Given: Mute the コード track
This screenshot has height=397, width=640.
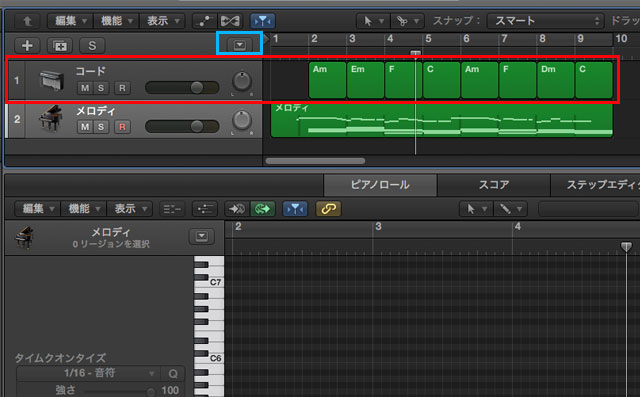Looking at the screenshot, I should click(84, 88).
